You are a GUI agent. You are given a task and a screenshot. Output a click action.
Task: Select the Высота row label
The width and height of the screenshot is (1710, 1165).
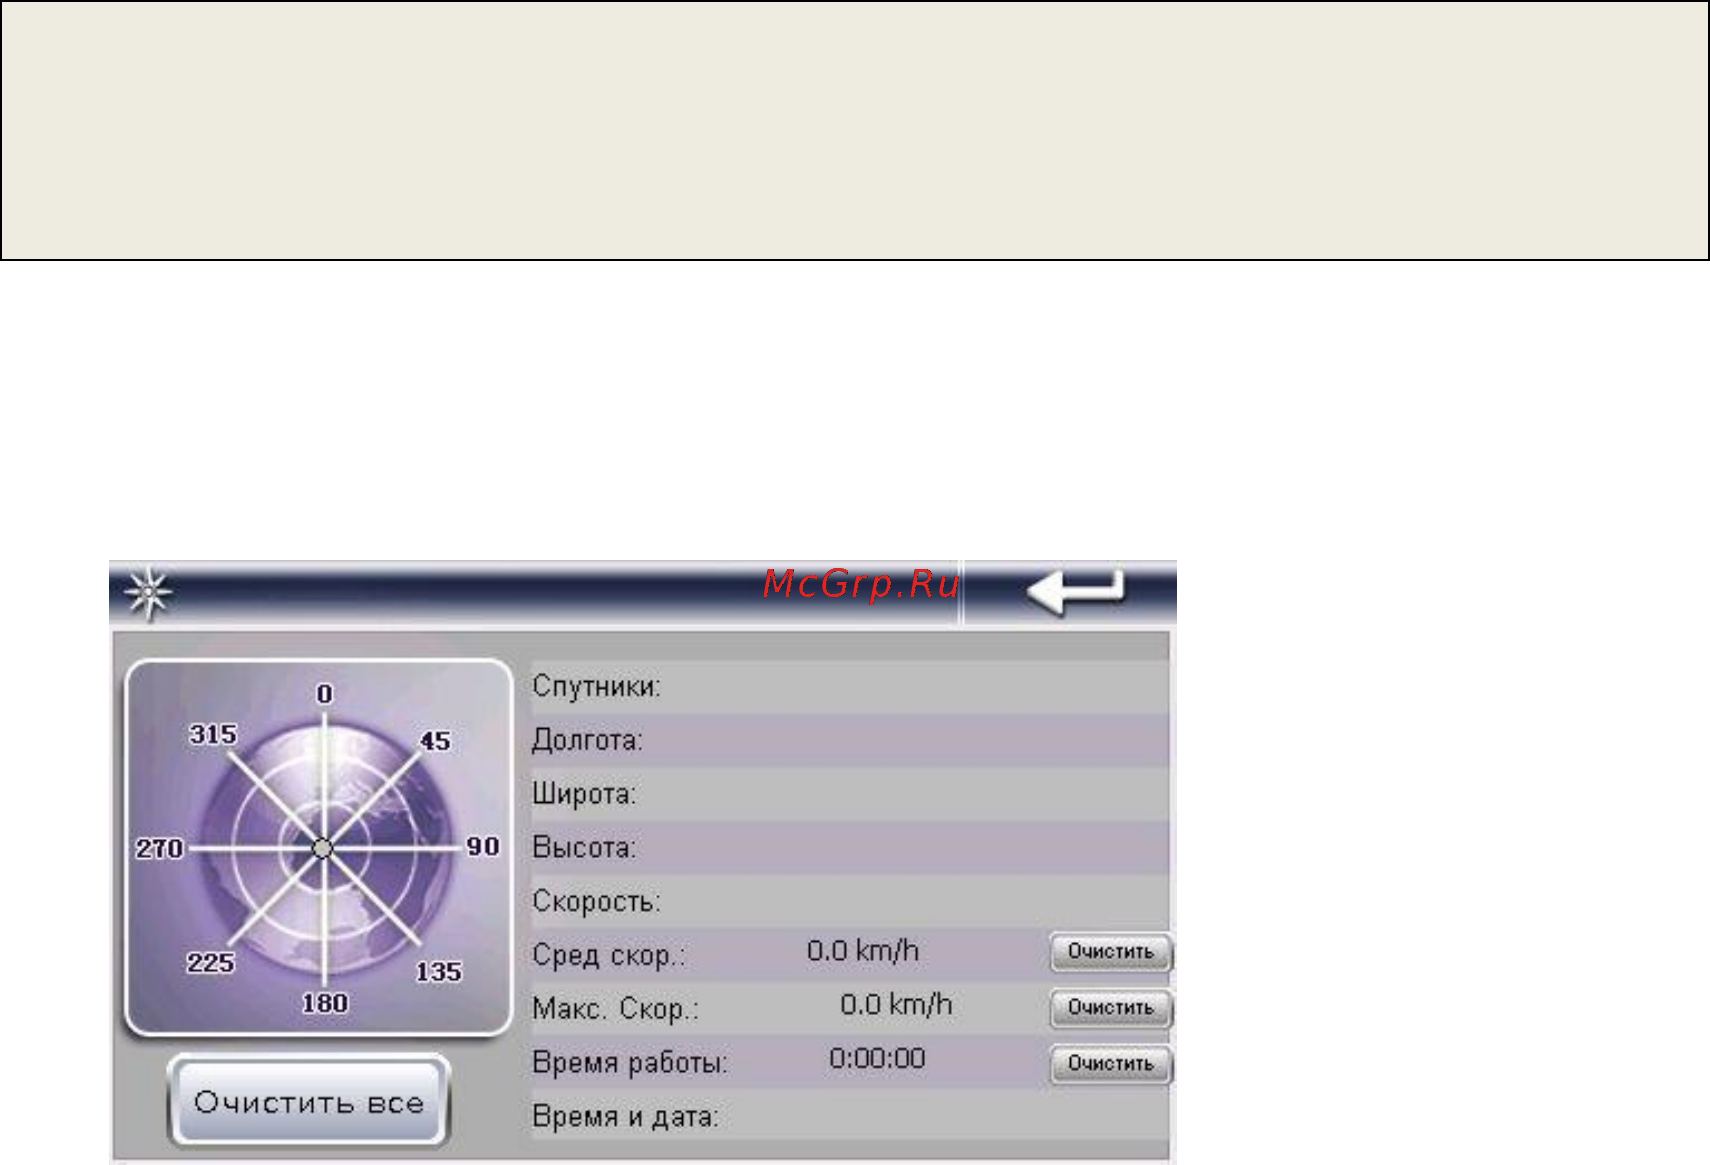584,848
